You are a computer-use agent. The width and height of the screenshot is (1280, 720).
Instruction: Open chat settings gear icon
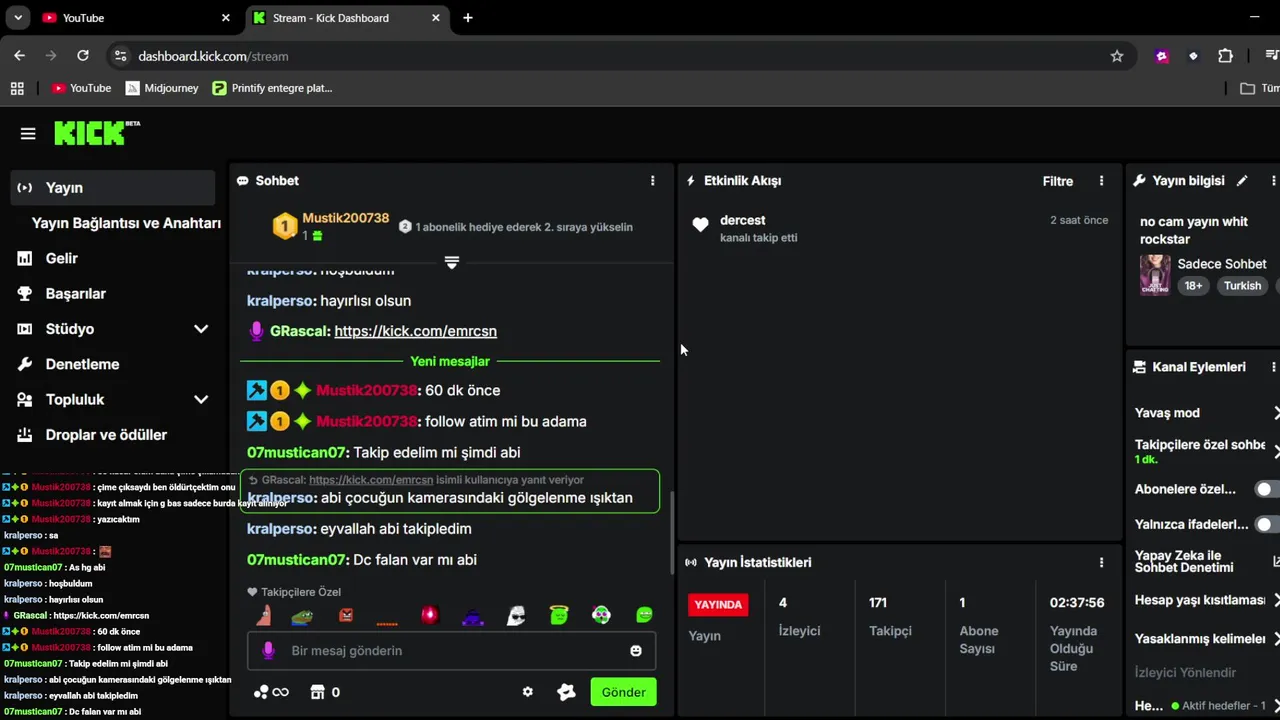[x=528, y=692]
